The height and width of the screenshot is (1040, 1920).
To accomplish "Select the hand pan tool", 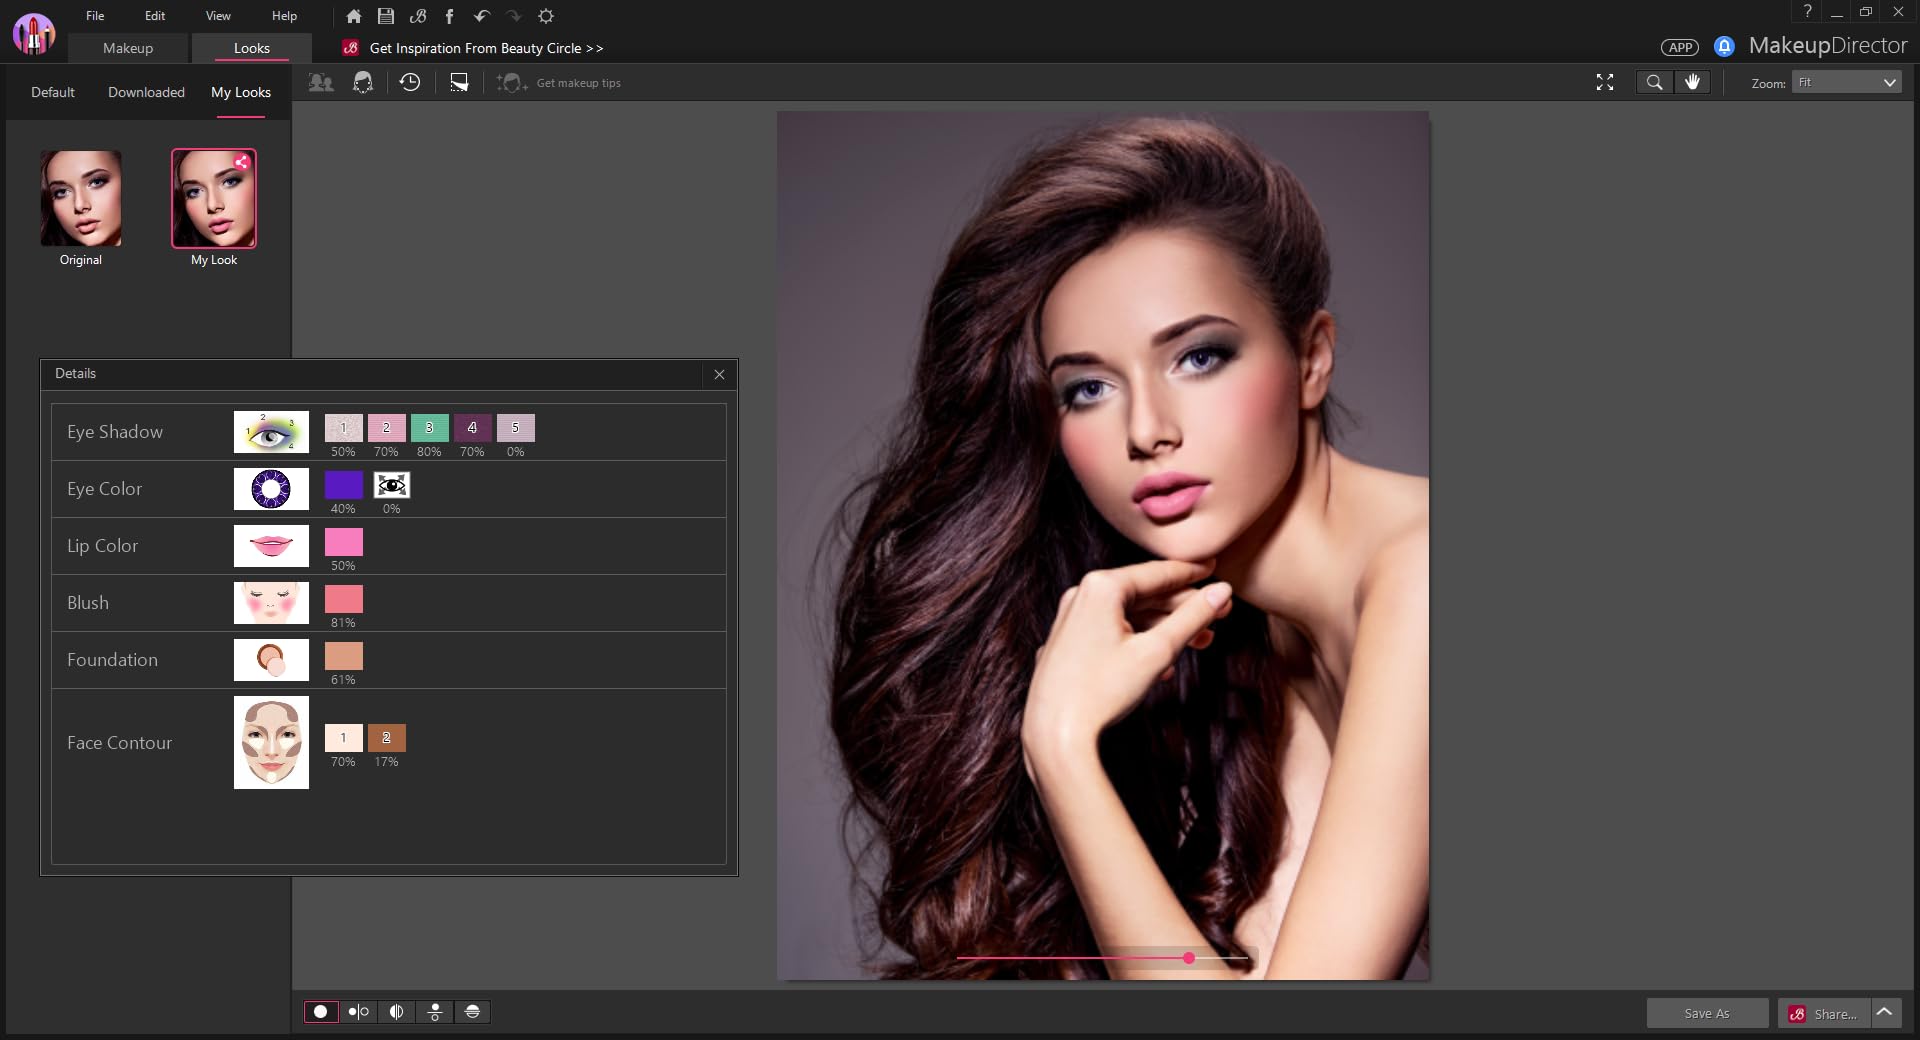I will pyautogui.click(x=1692, y=82).
